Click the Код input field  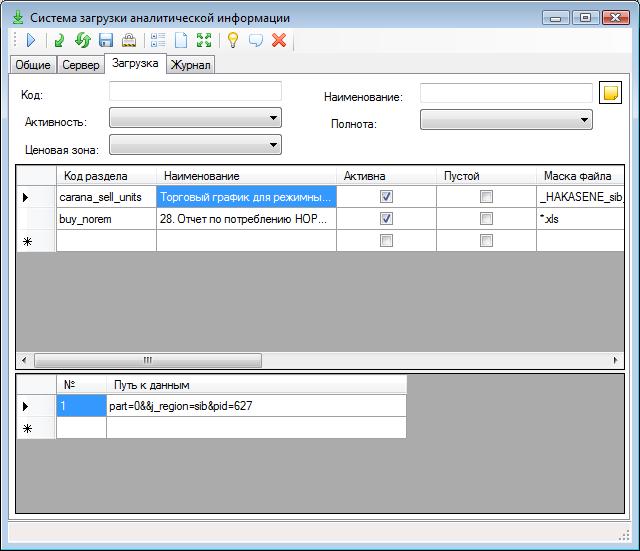(195, 91)
